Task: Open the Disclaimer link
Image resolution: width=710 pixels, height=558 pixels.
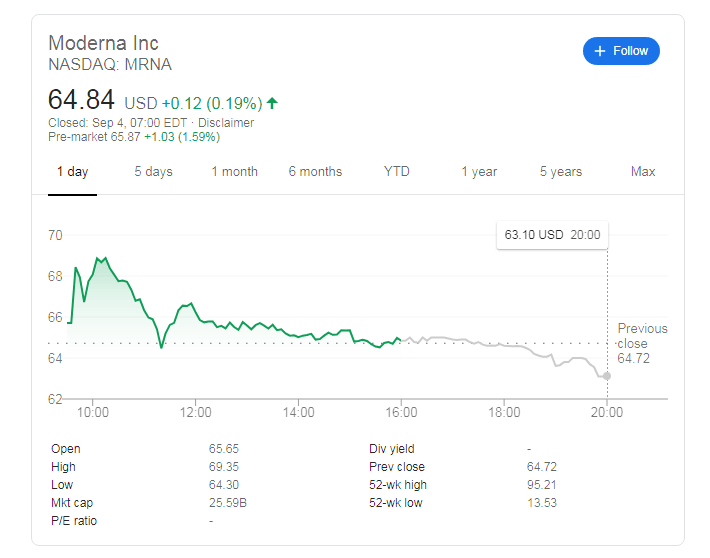Action: tap(226, 123)
